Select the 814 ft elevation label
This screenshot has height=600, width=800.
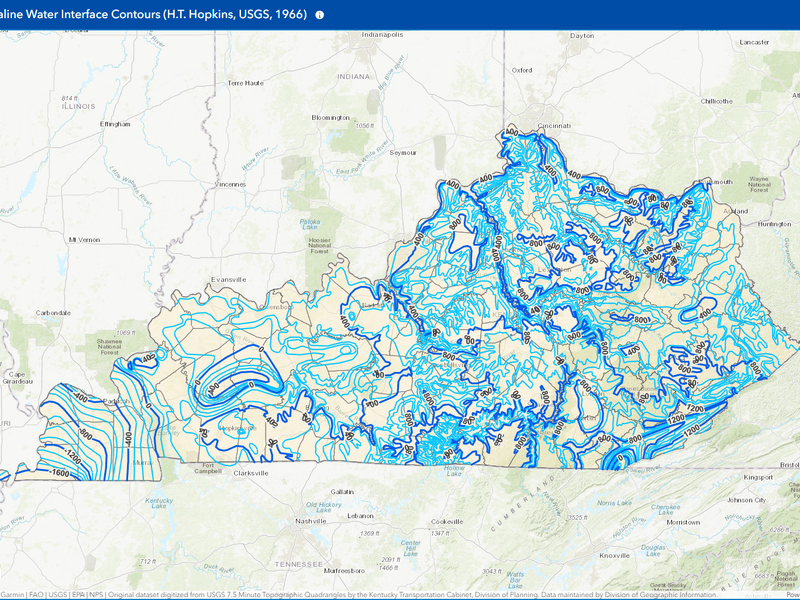pyautogui.click(x=69, y=98)
